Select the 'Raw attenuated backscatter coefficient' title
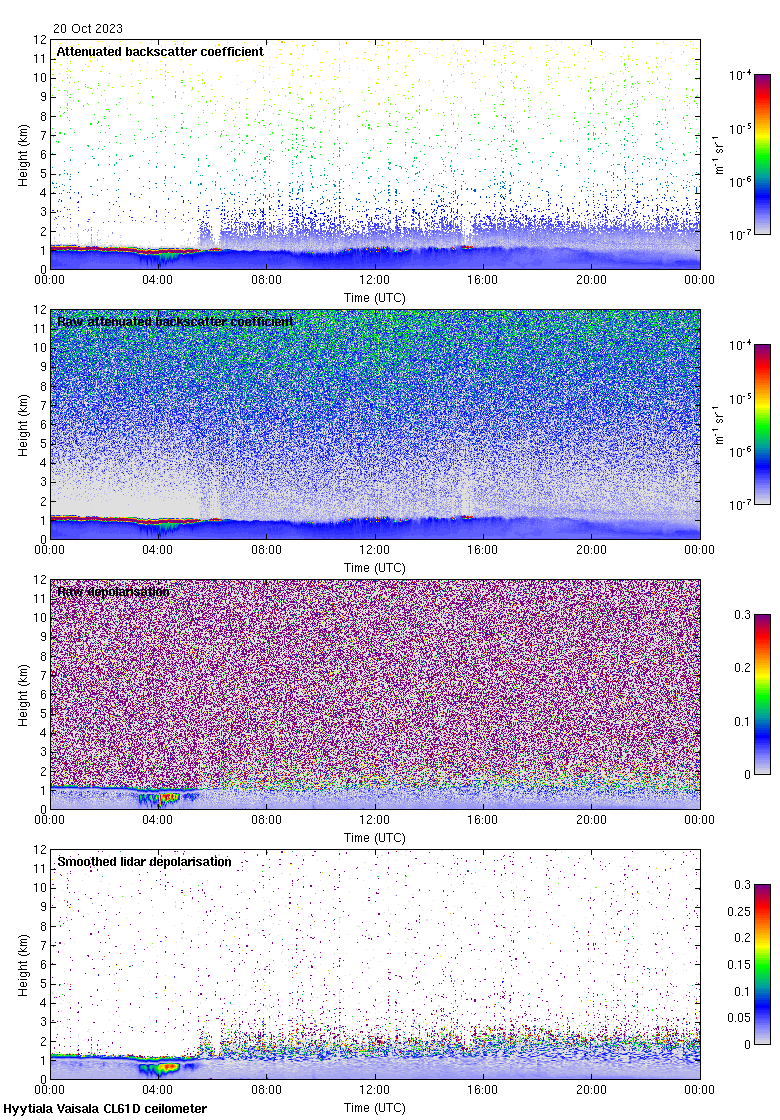The height and width of the screenshot is (1120, 780). (175, 321)
